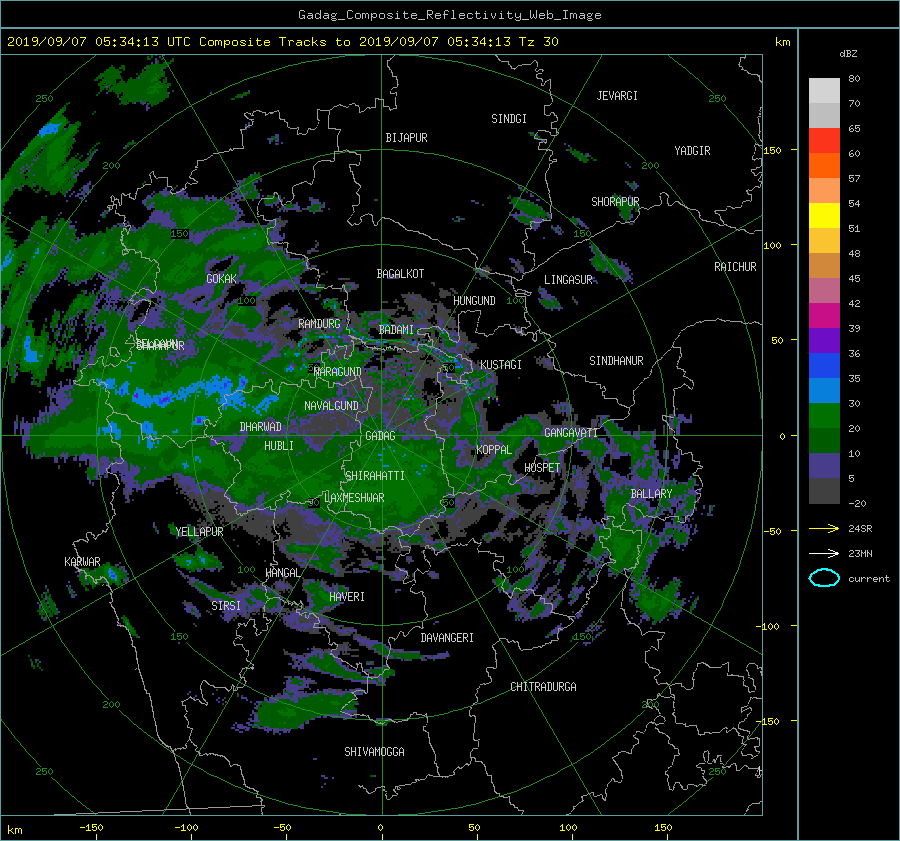Click the KOPPAL city label
Viewport: 900px width, 841px height.
click(494, 450)
